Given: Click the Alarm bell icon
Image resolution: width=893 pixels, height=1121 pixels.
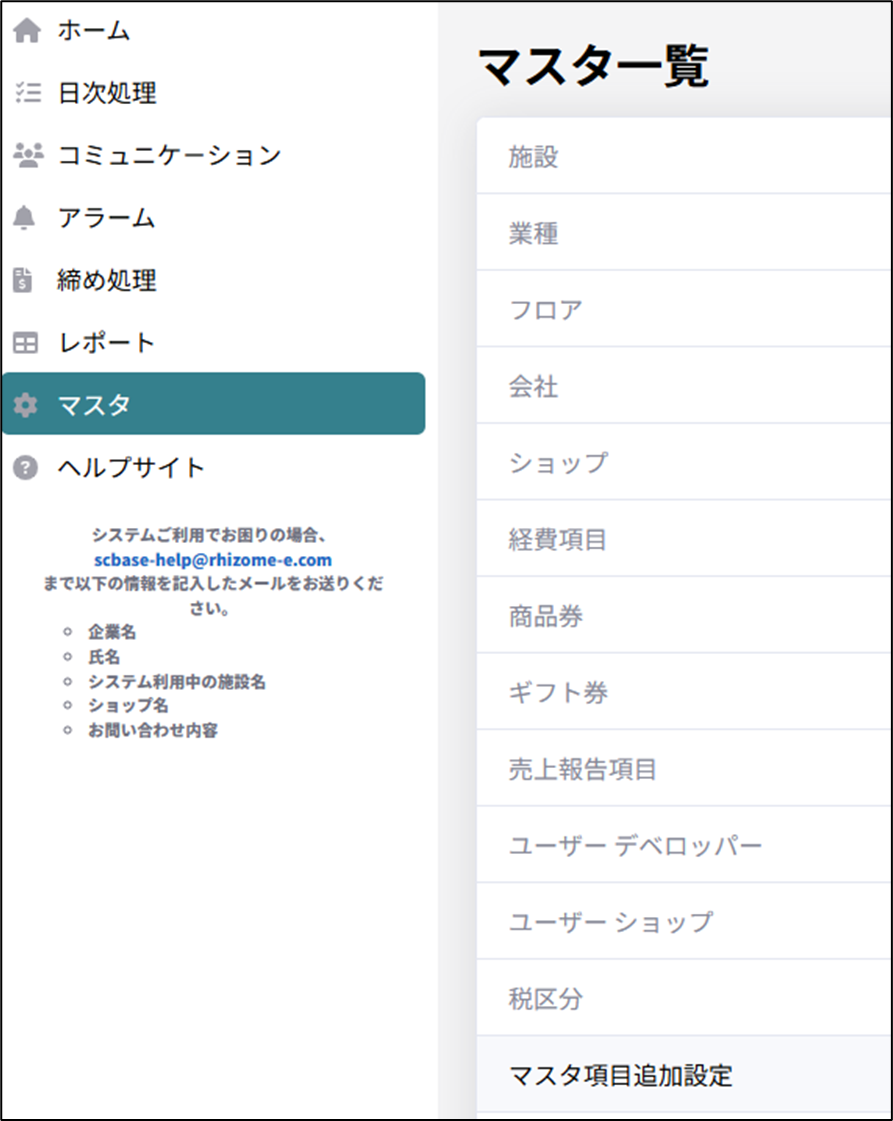Looking at the screenshot, I should (26, 218).
